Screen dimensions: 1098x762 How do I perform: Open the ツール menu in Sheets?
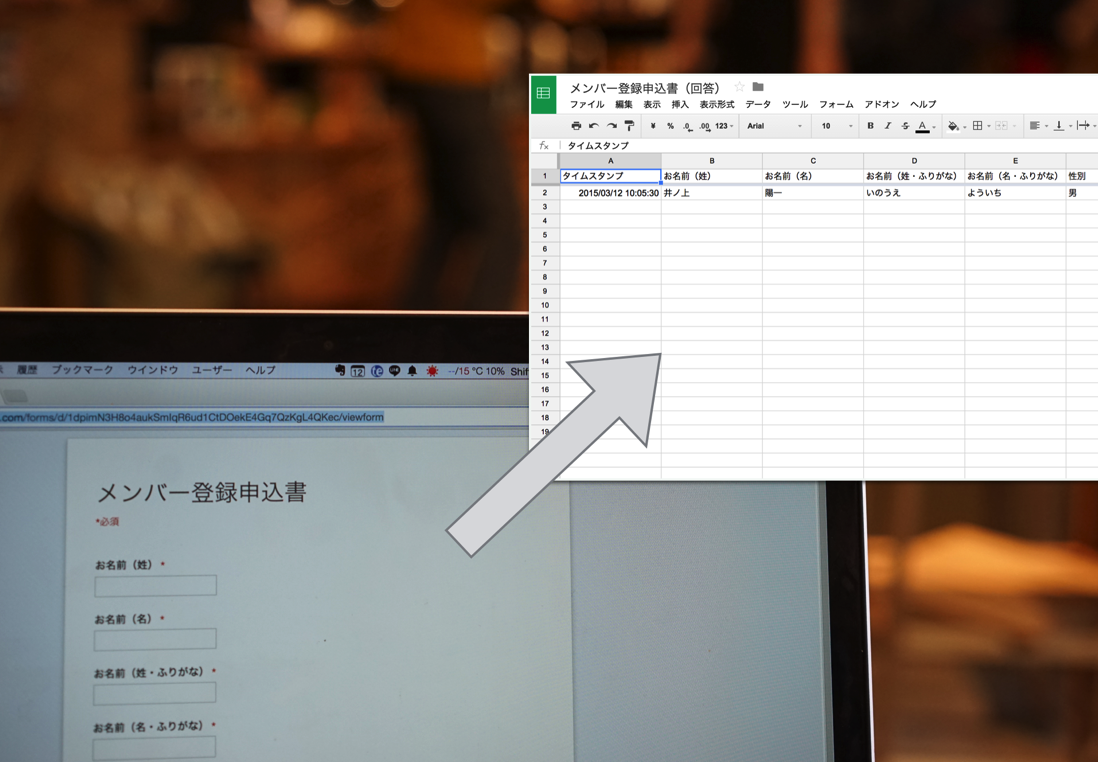[x=795, y=104]
